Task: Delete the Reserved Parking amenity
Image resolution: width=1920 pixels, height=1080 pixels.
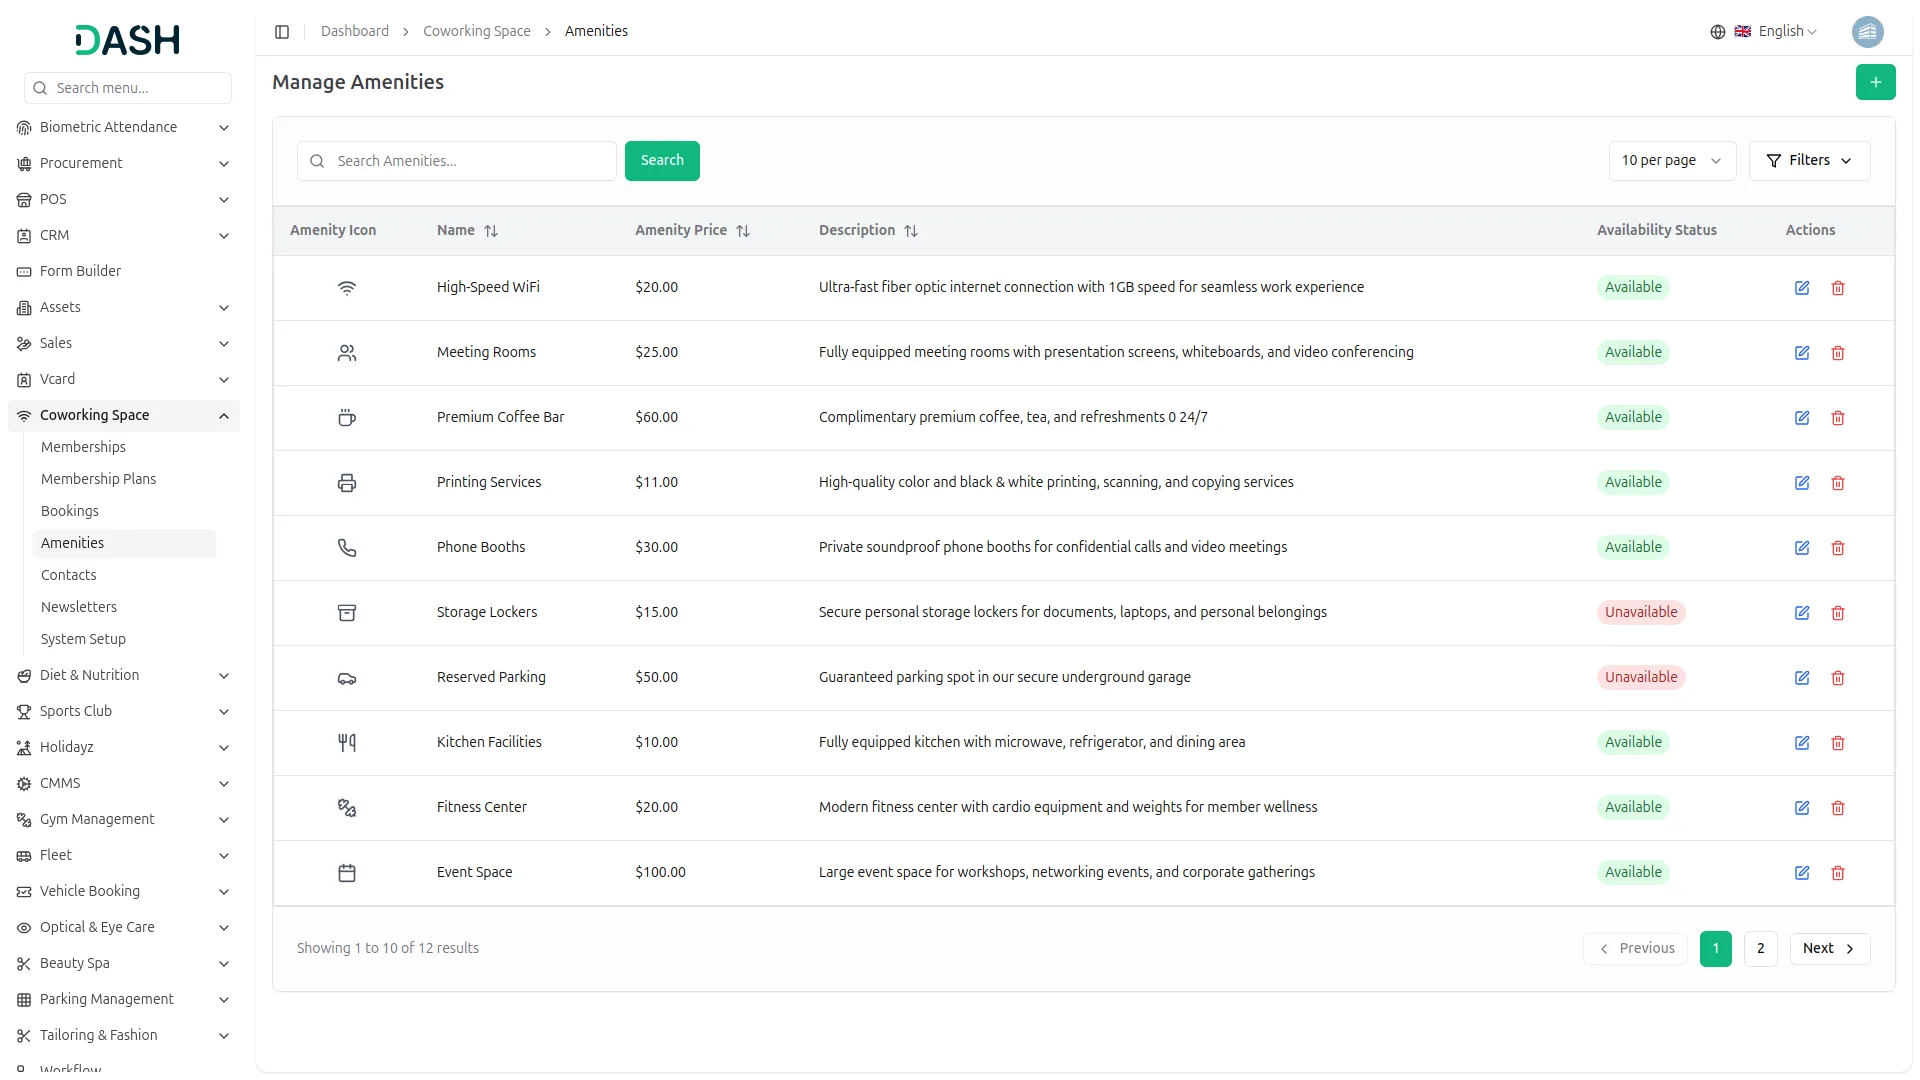Action: coord(1837,678)
